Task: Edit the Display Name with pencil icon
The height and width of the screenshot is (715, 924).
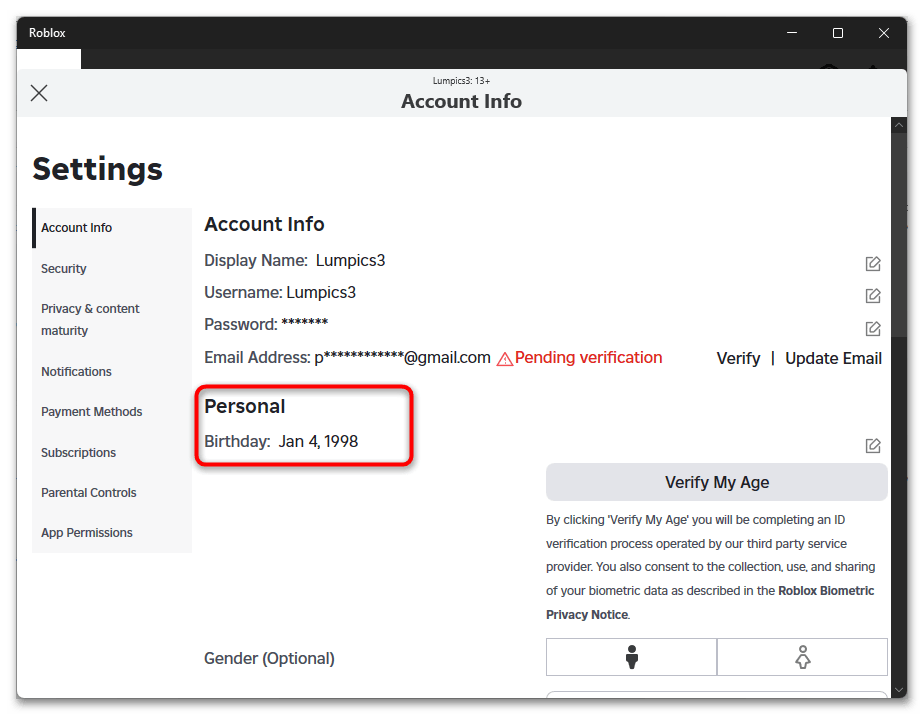Action: tap(873, 263)
